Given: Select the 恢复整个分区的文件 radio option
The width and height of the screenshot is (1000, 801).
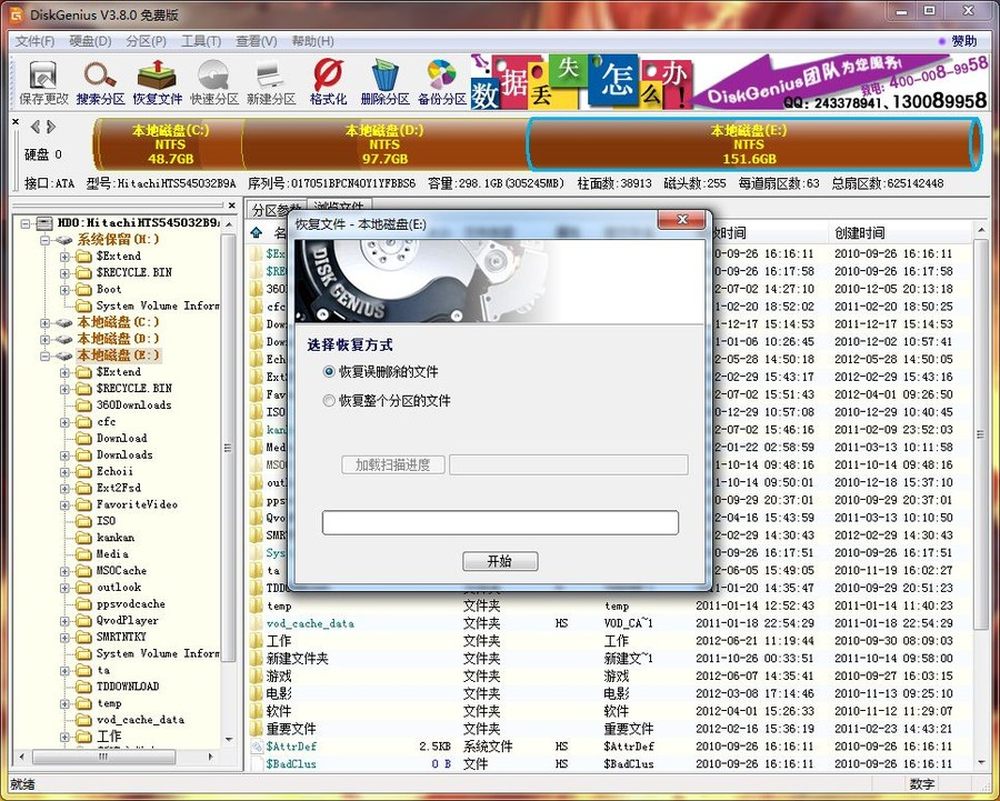Looking at the screenshot, I should 329,401.
